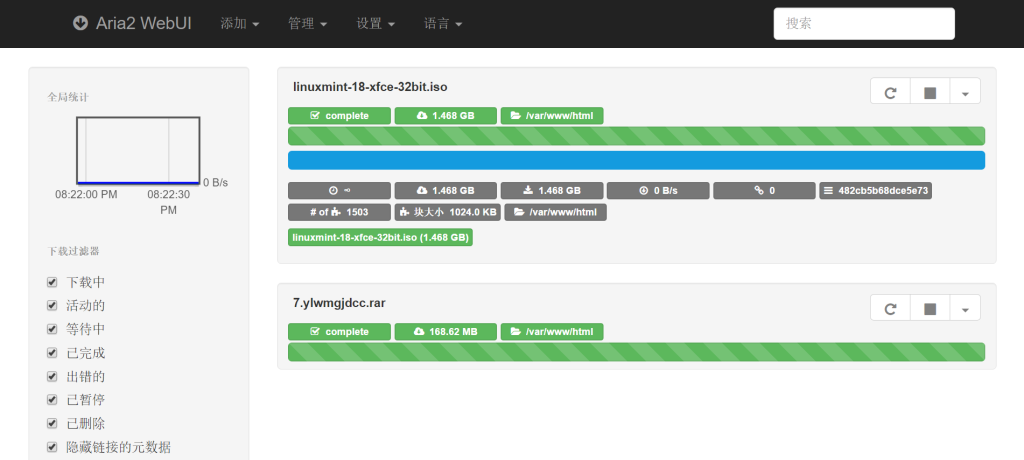Click the Aria2 WebUI brand link
The width and height of the screenshot is (1024, 460).
[x=132, y=24]
